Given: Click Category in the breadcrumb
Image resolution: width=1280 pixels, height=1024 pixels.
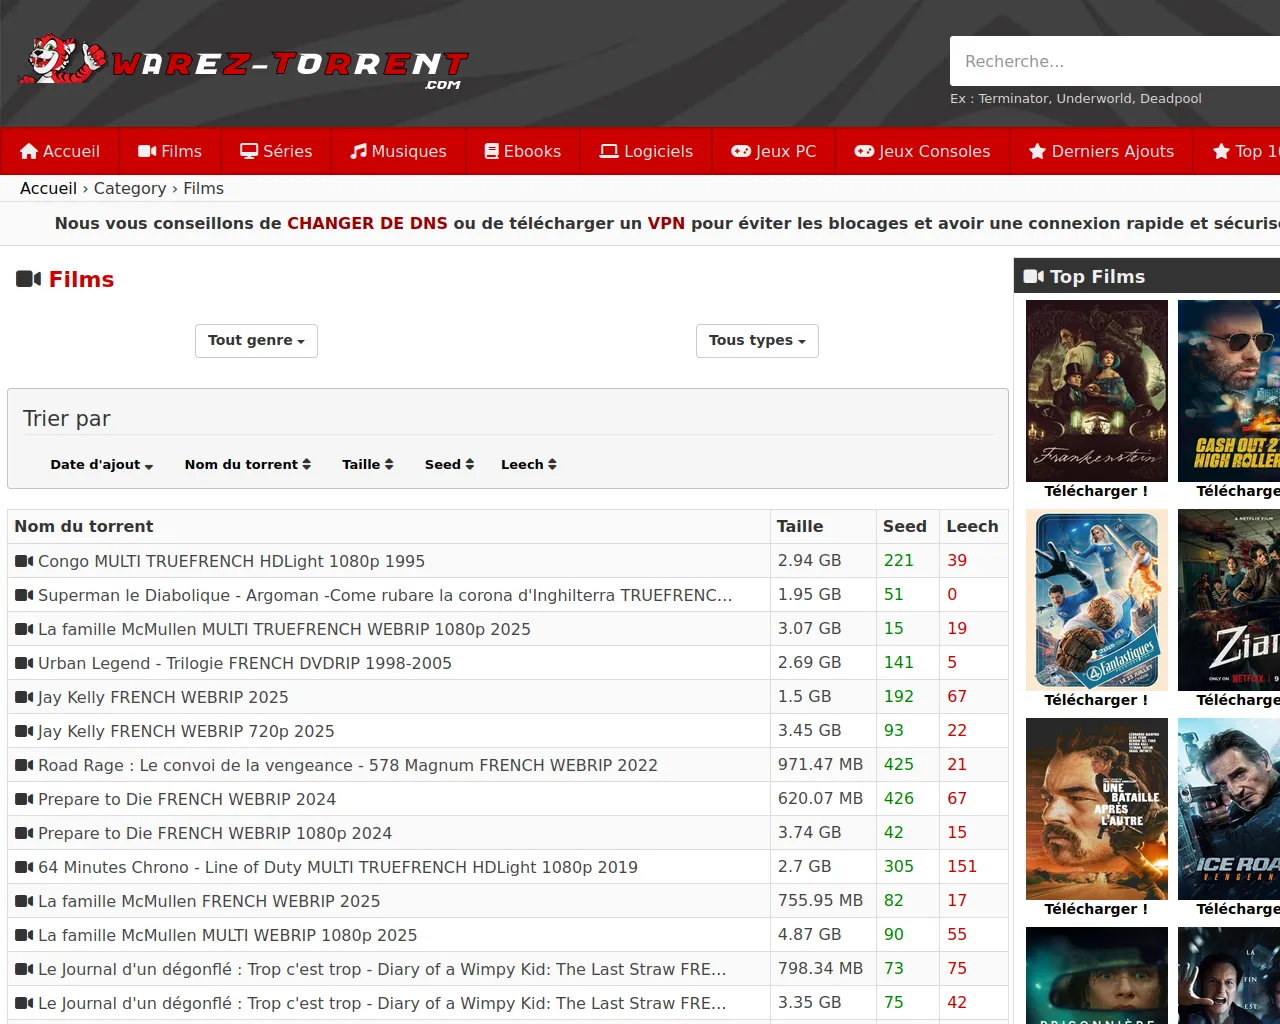Looking at the screenshot, I should click(130, 188).
